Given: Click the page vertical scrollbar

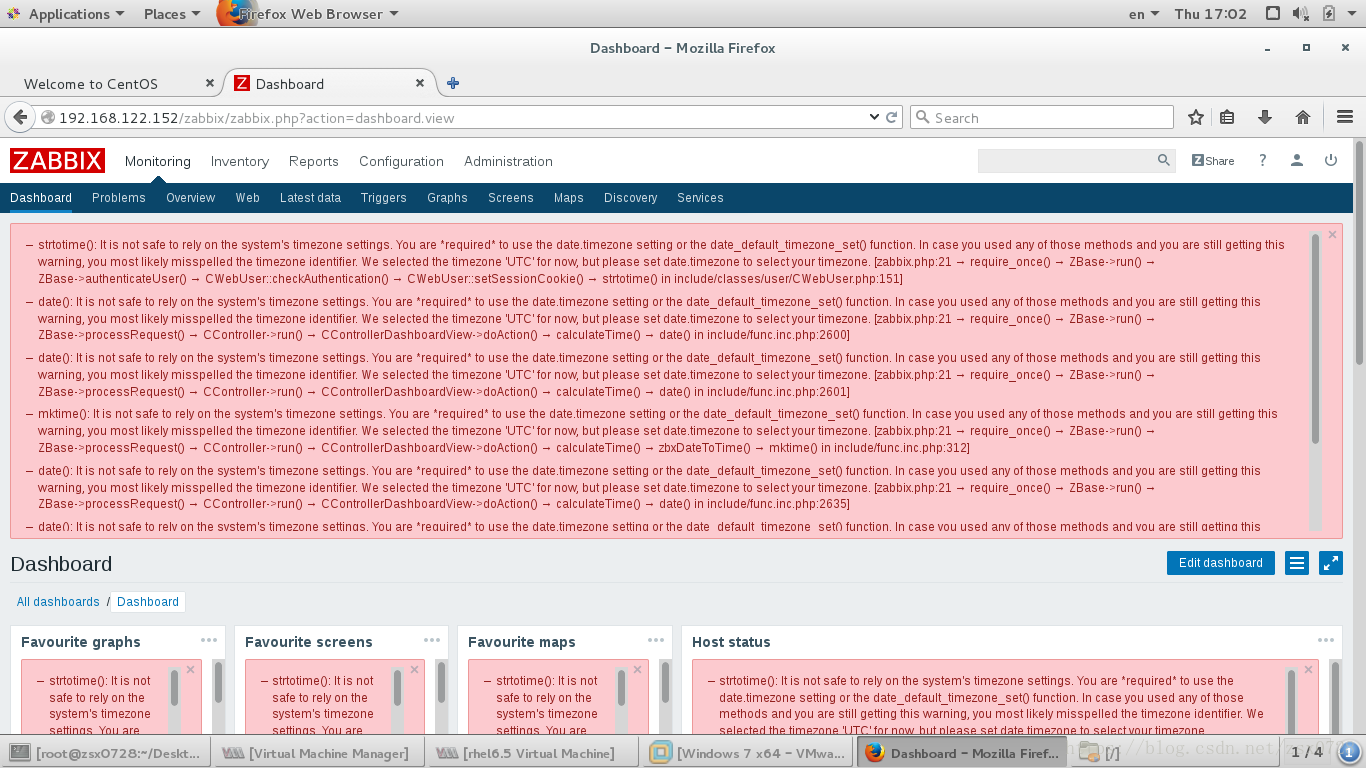Looking at the screenshot, I should [x=1359, y=255].
